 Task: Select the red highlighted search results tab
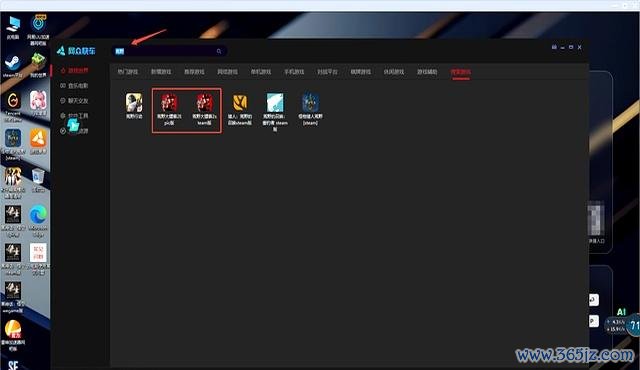coord(460,72)
